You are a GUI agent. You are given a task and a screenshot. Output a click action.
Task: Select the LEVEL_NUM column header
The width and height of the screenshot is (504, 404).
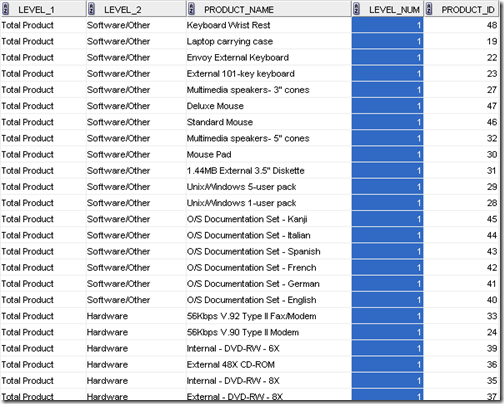click(388, 9)
